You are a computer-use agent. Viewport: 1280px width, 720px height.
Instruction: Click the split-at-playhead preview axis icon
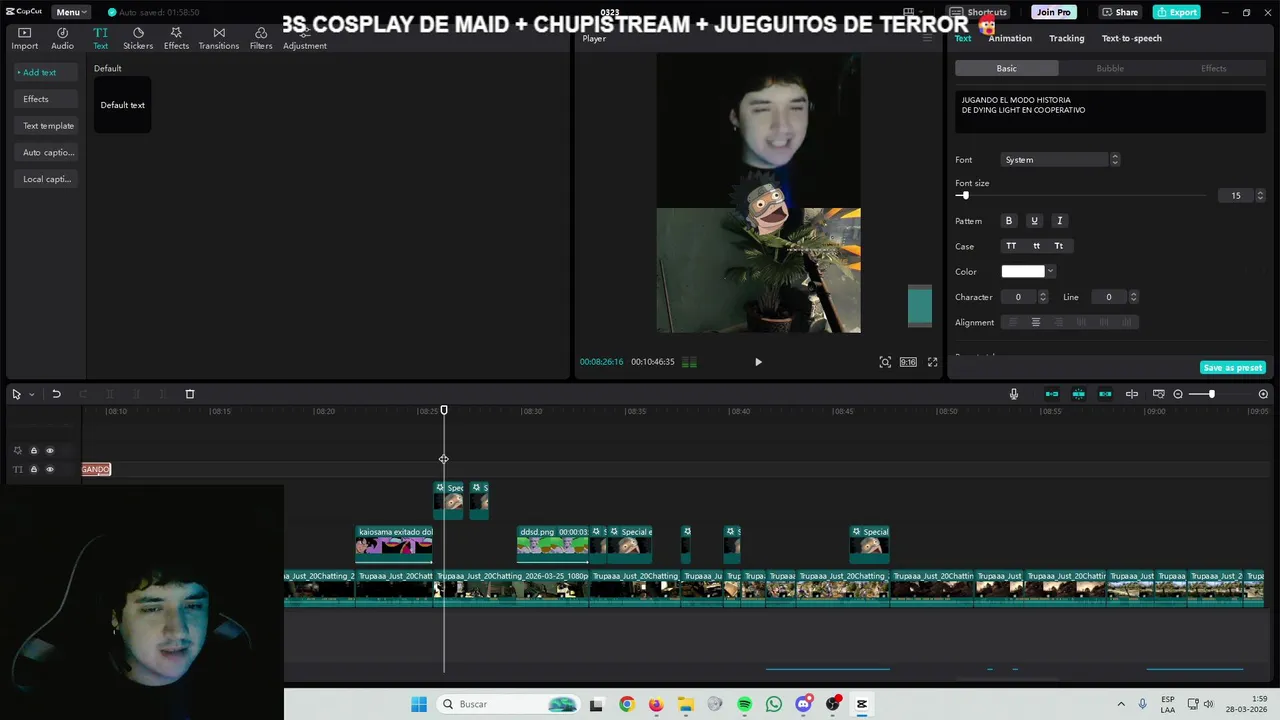(x=1132, y=394)
